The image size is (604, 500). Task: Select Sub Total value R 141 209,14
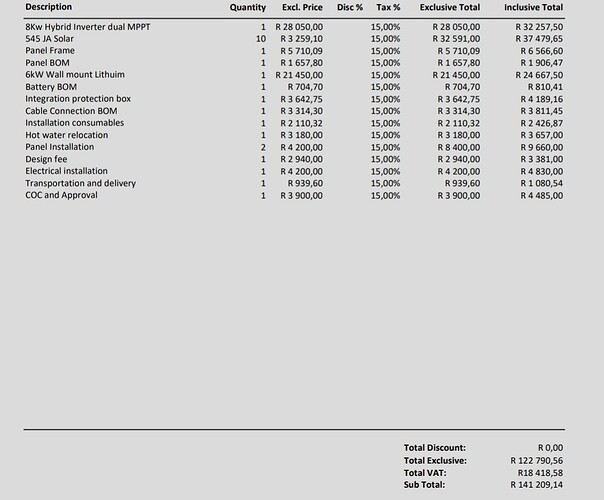(537, 485)
